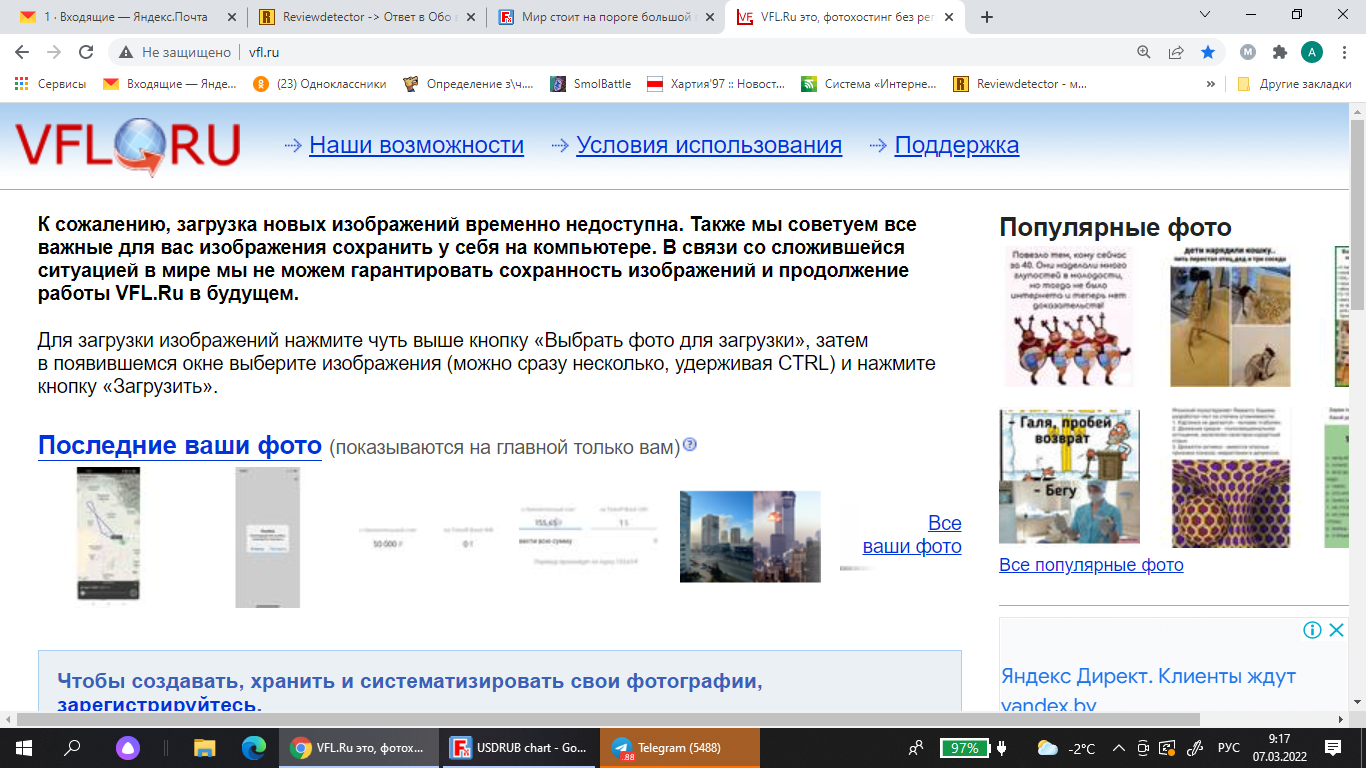
Task: Close the Yandex Direct ad
Action: tap(1337, 630)
